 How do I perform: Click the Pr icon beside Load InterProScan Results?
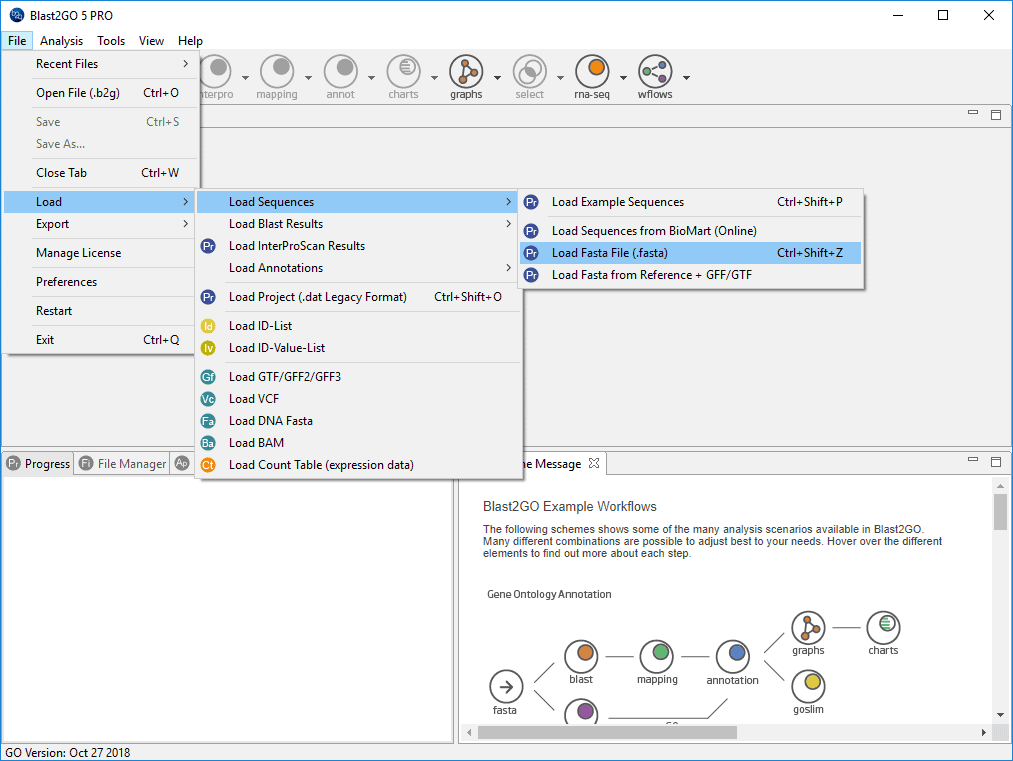(x=208, y=246)
